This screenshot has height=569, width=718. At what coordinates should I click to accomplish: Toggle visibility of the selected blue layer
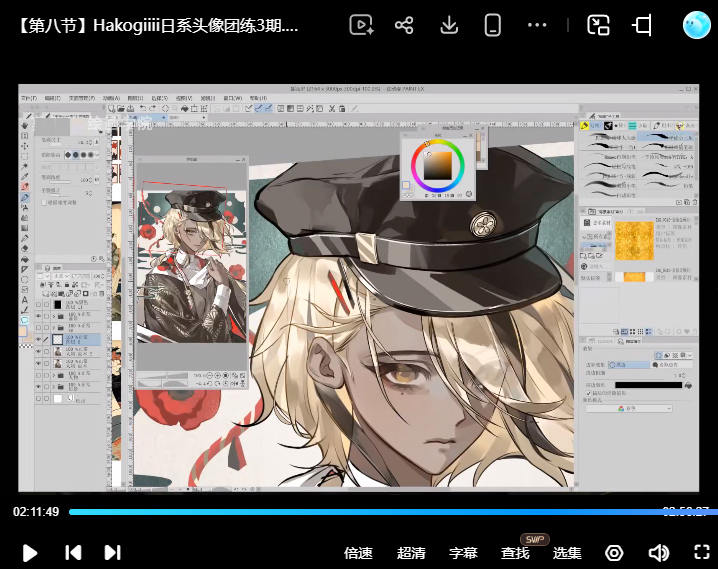click(38, 339)
